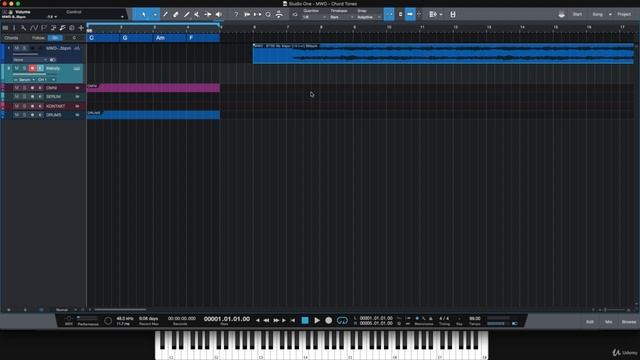
Task: Open the marker track flag icon
Action: tap(44, 28)
